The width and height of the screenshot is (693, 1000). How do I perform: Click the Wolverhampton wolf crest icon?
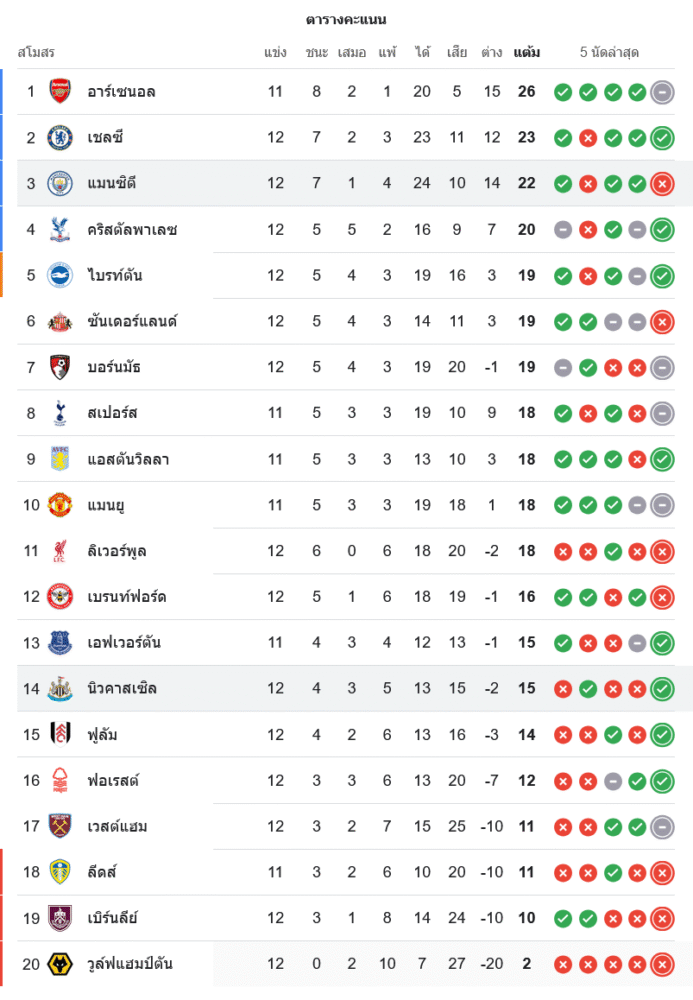61,964
